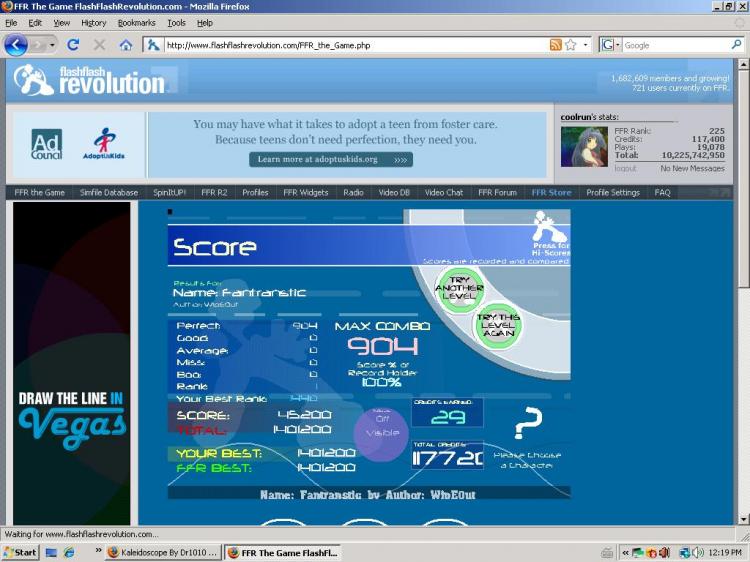The height and width of the screenshot is (562, 750).
Task: Choose a character via the question mark
Action: click(x=528, y=423)
